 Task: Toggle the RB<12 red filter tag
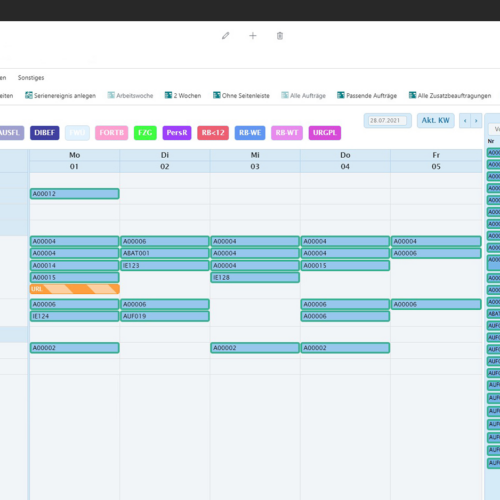(x=213, y=133)
